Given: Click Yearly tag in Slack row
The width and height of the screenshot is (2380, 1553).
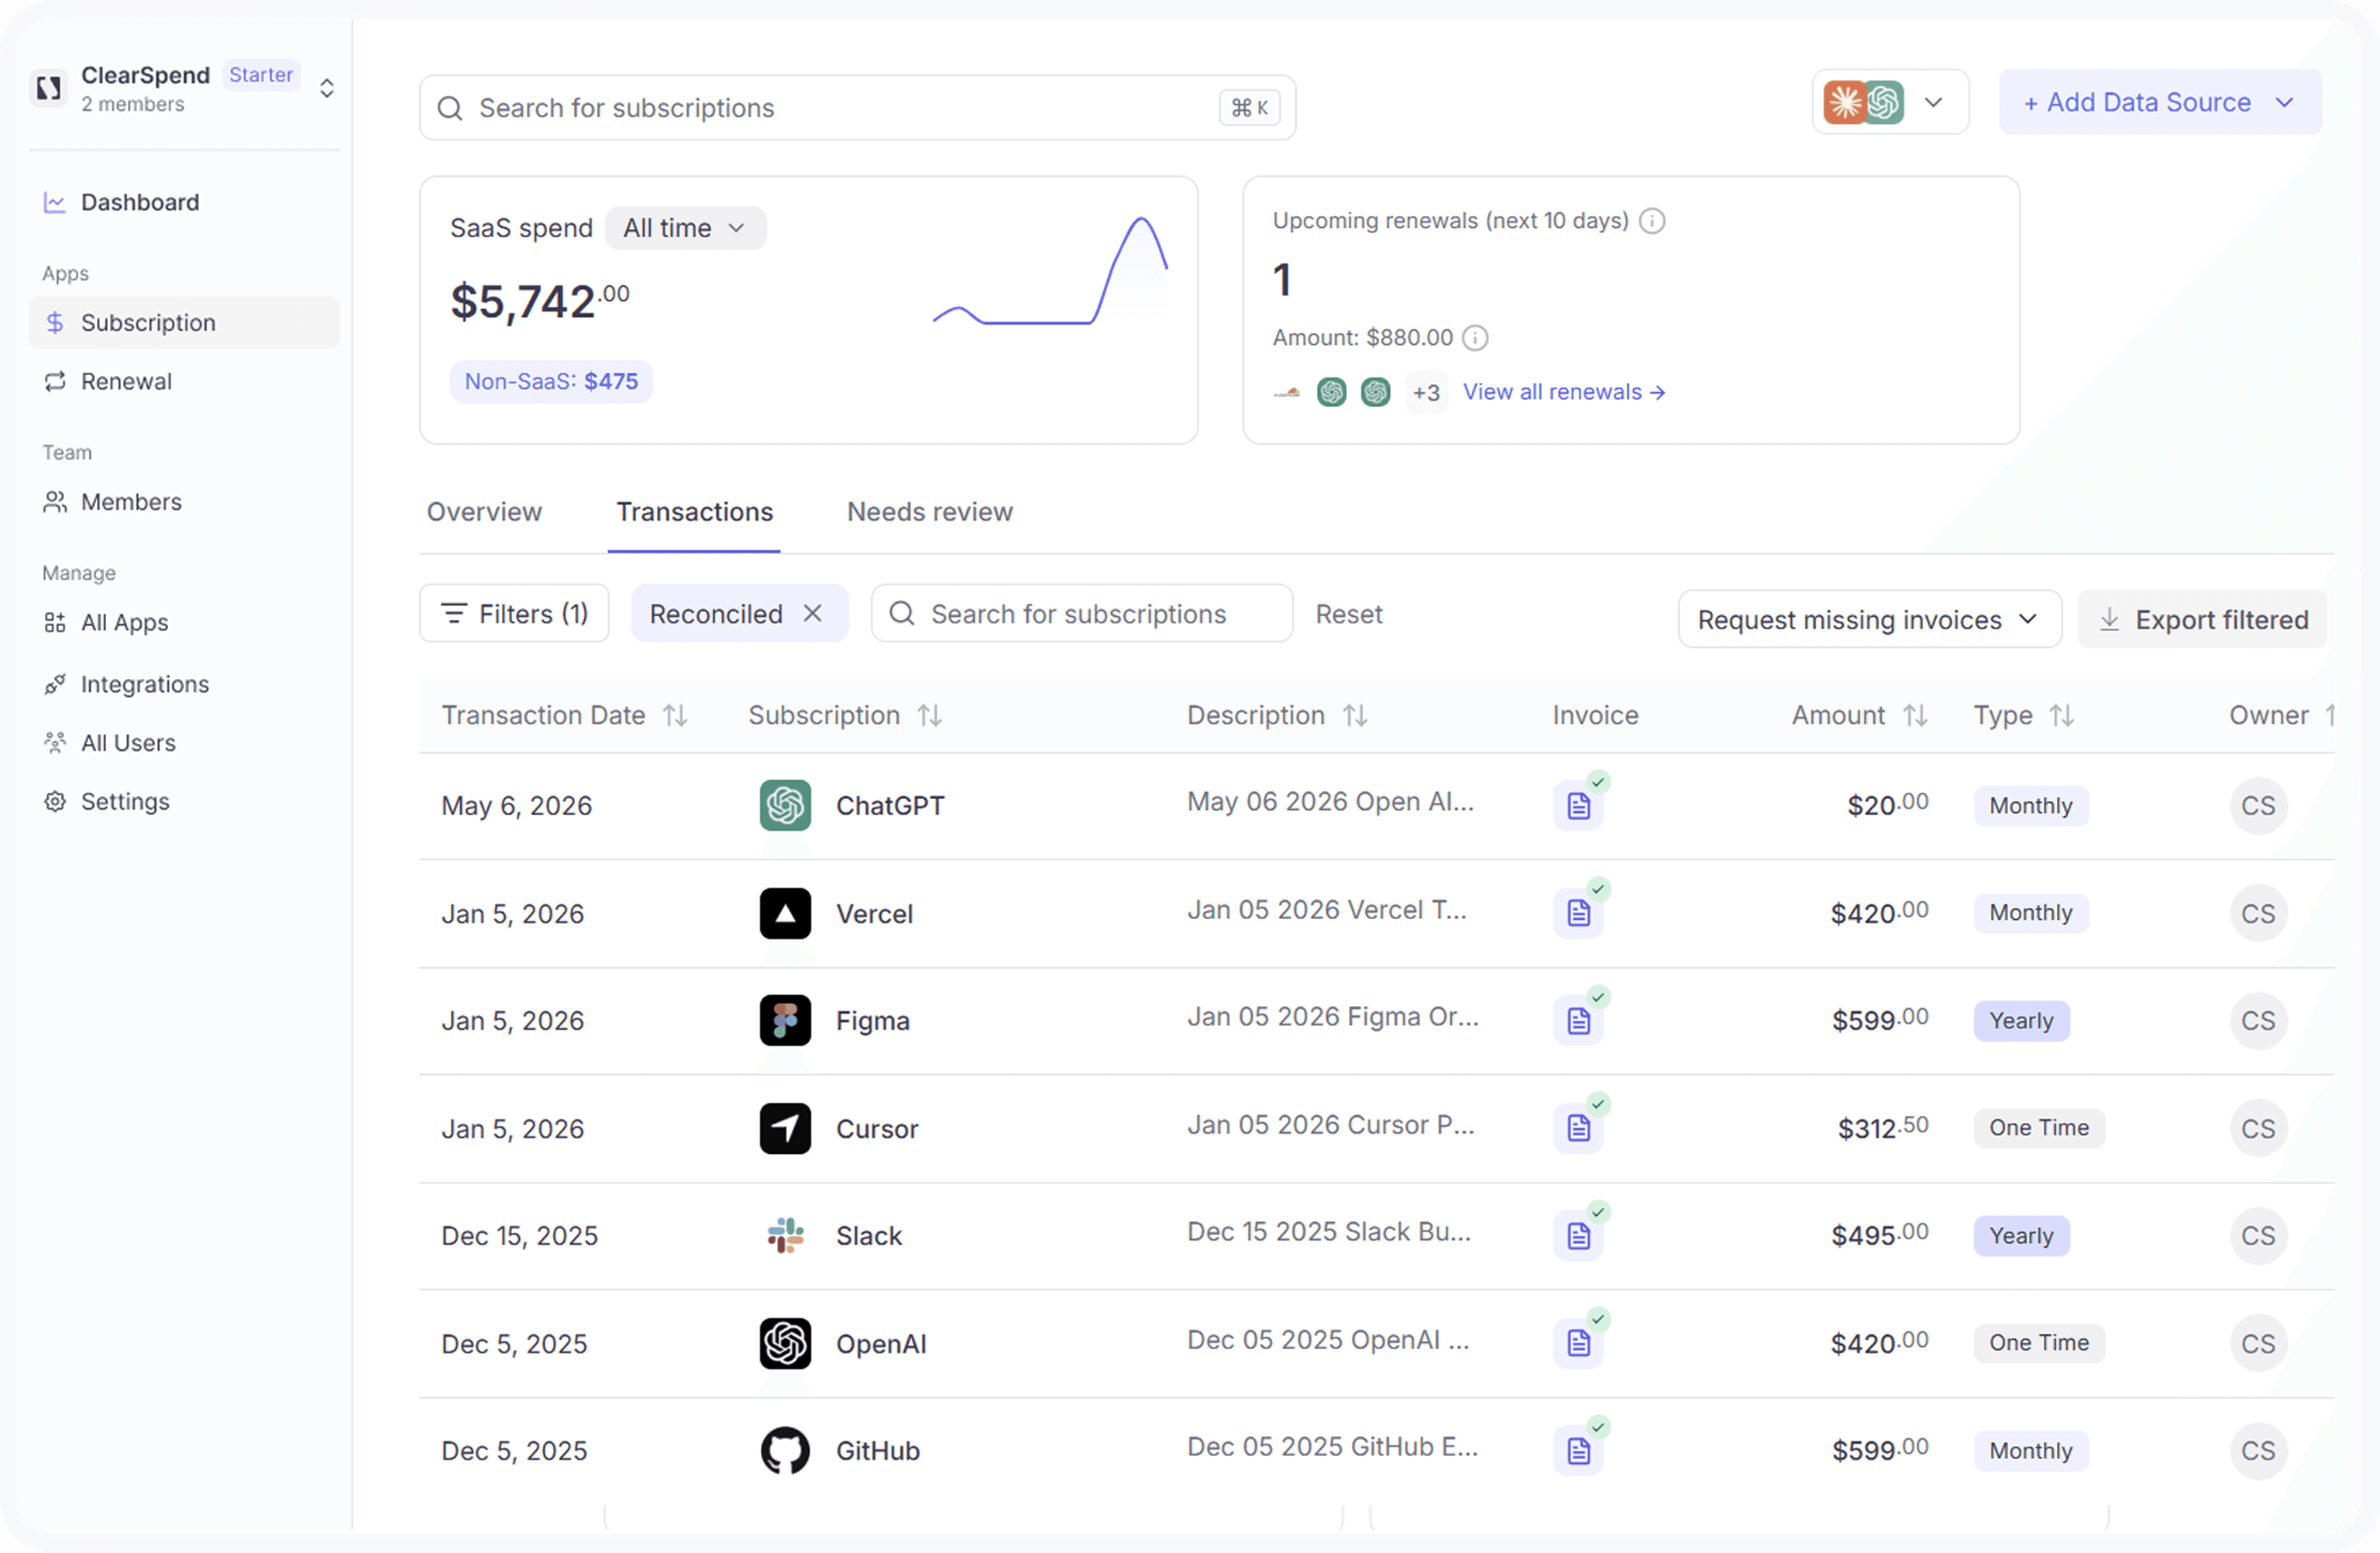Looking at the screenshot, I should coord(2021,1235).
